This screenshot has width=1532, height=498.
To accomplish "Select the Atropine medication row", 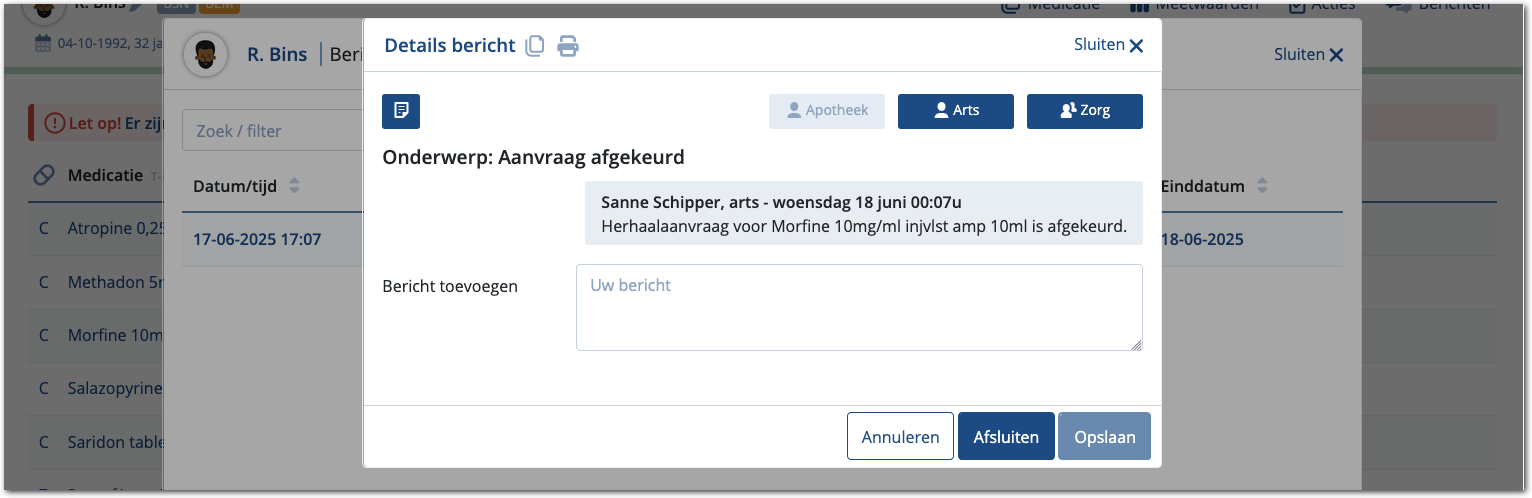I will [x=100, y=228].
